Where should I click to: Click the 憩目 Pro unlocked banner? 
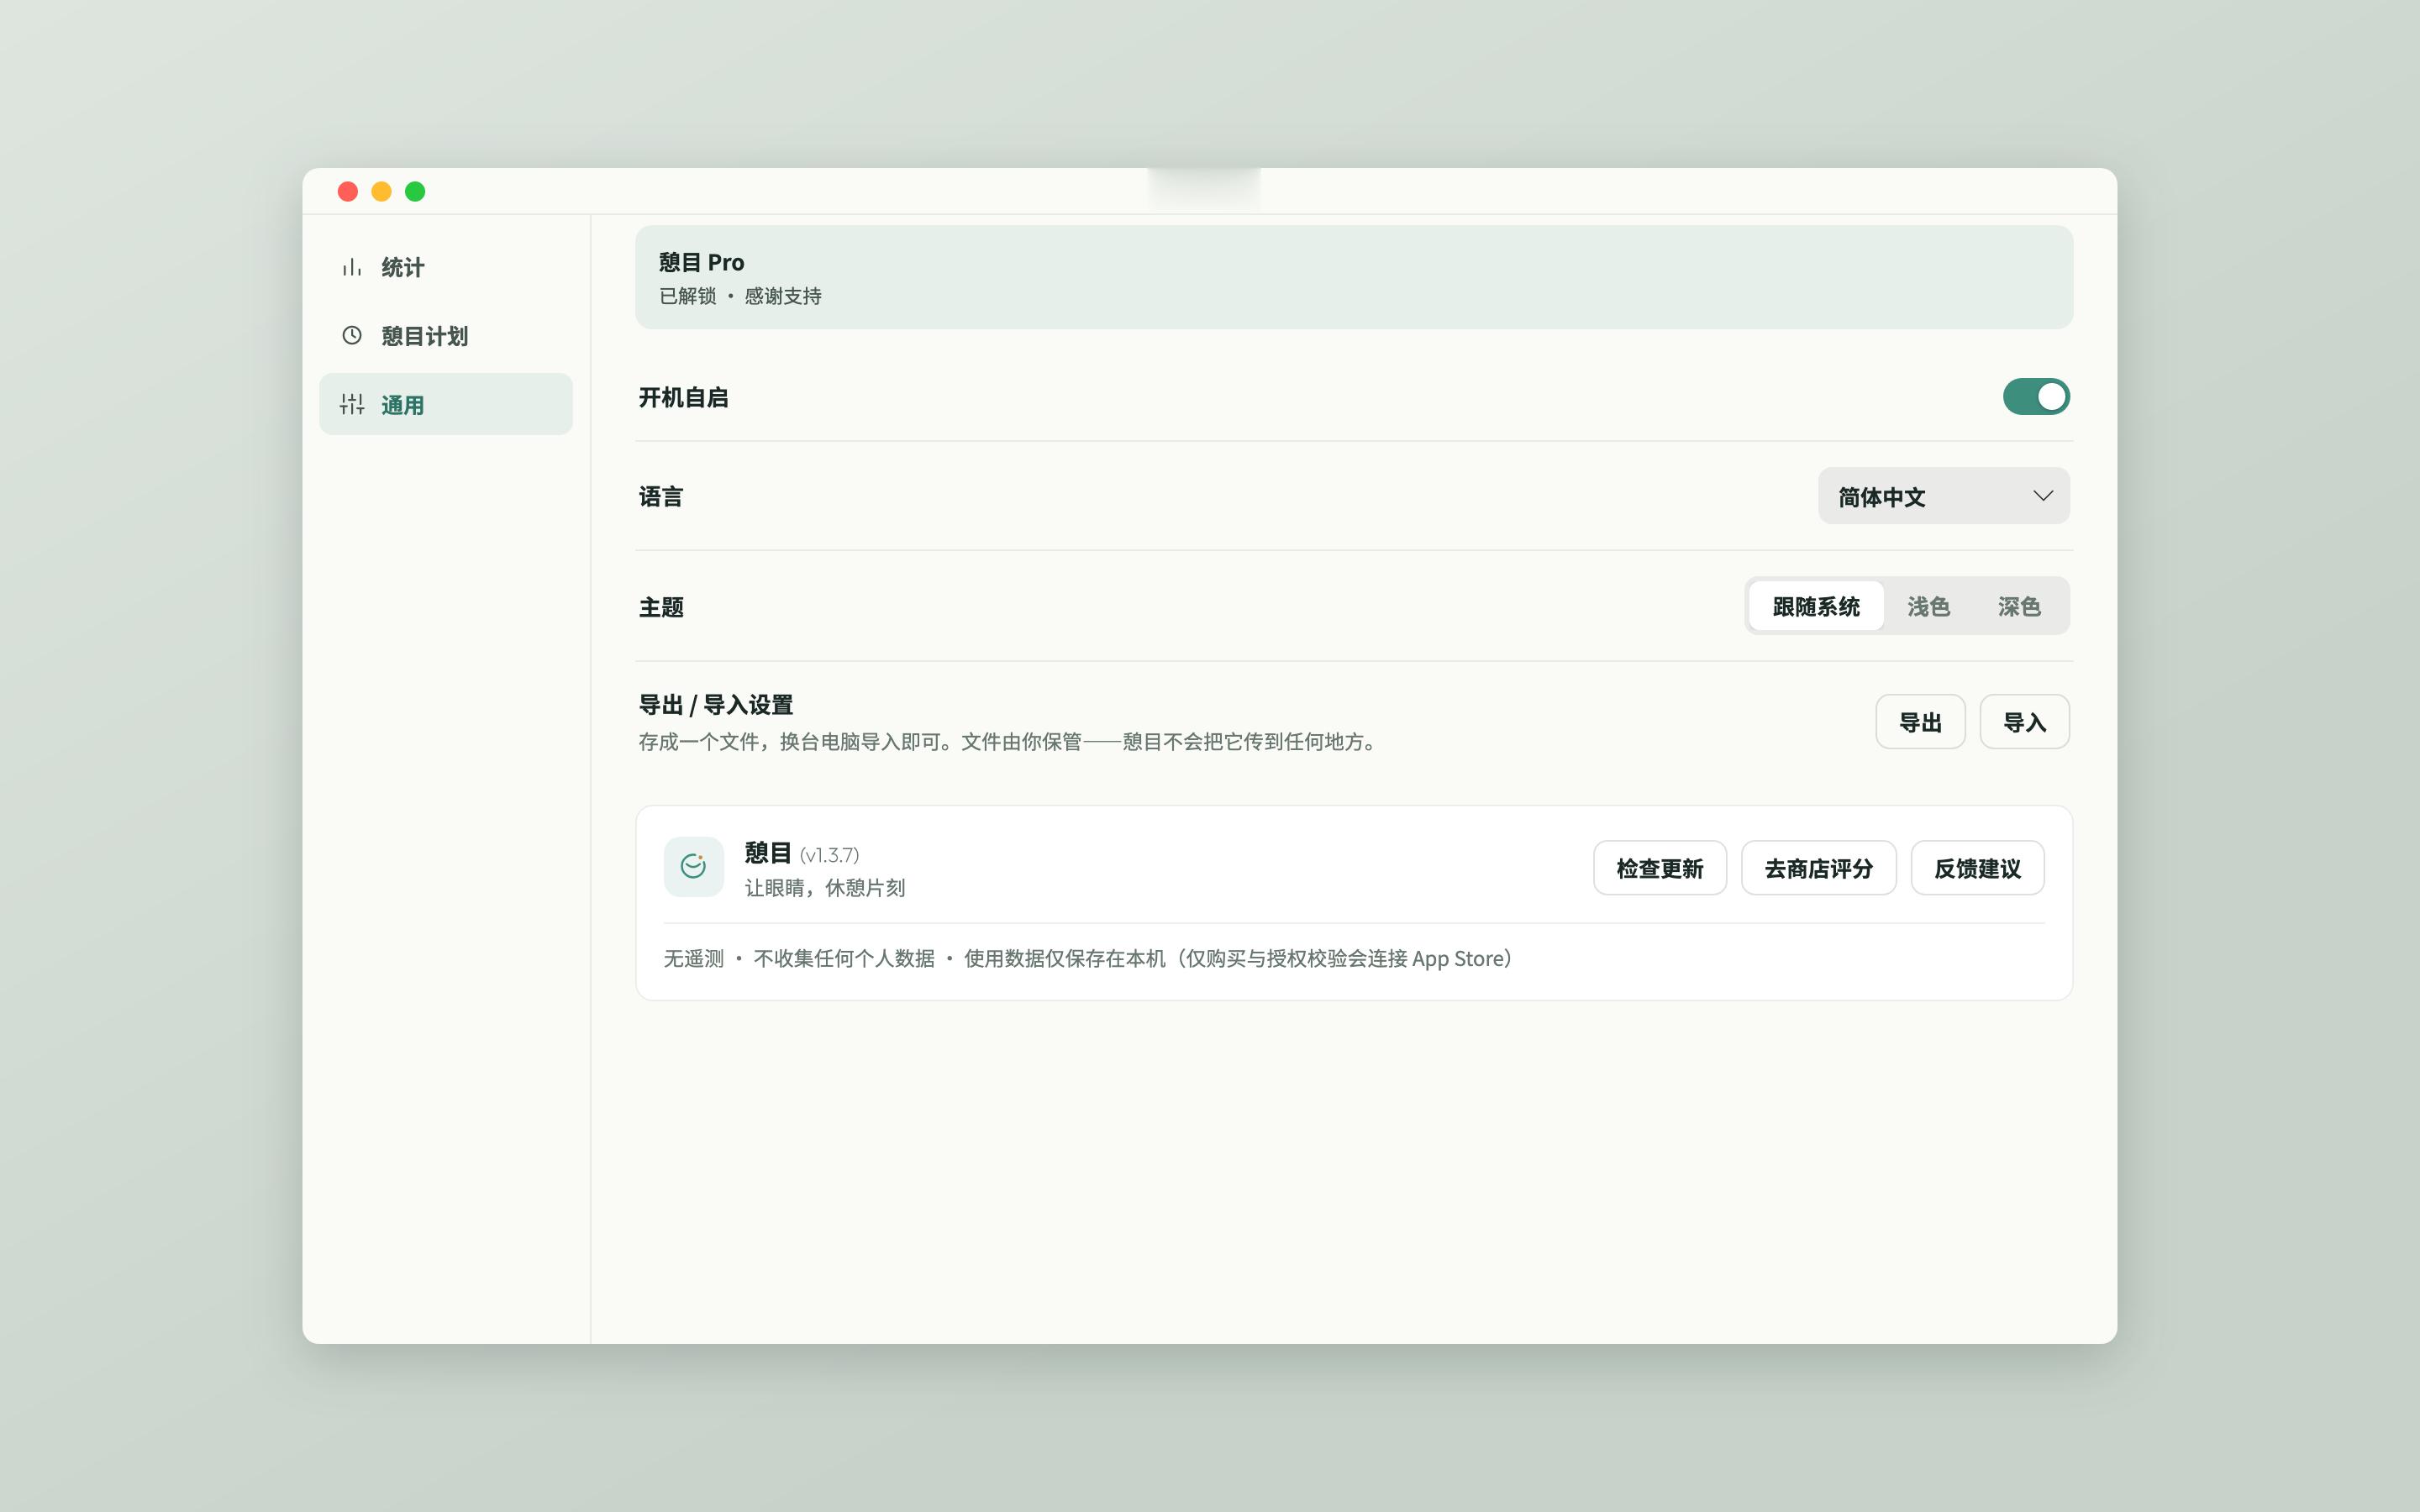click(x=1353, y=277)
